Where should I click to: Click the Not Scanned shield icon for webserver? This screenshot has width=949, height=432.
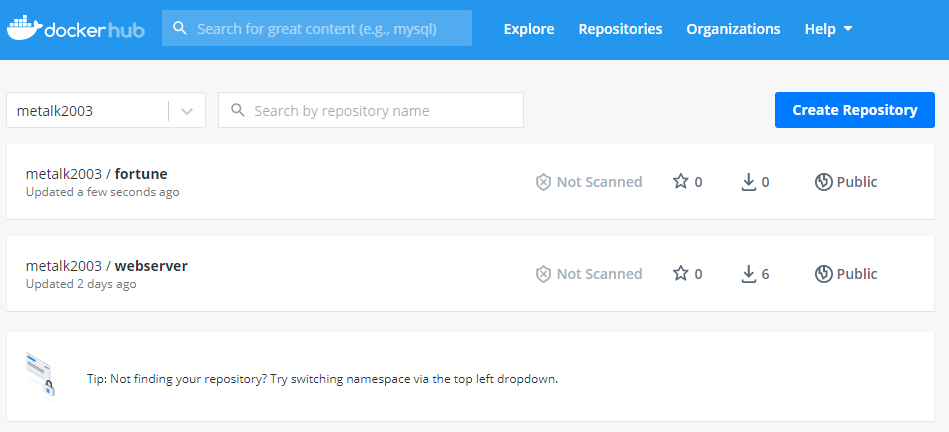(x=543, y=274)
